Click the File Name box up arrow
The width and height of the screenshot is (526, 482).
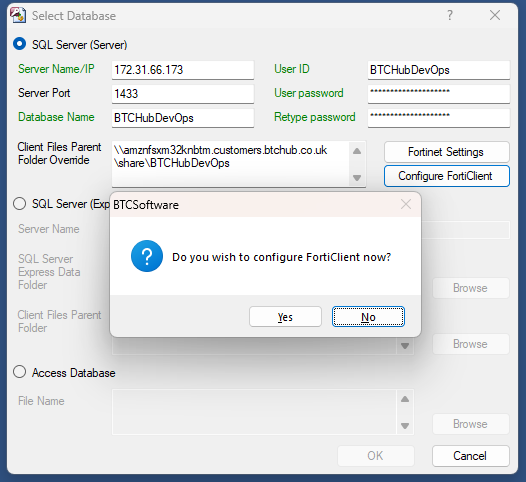tap(405, 399)
